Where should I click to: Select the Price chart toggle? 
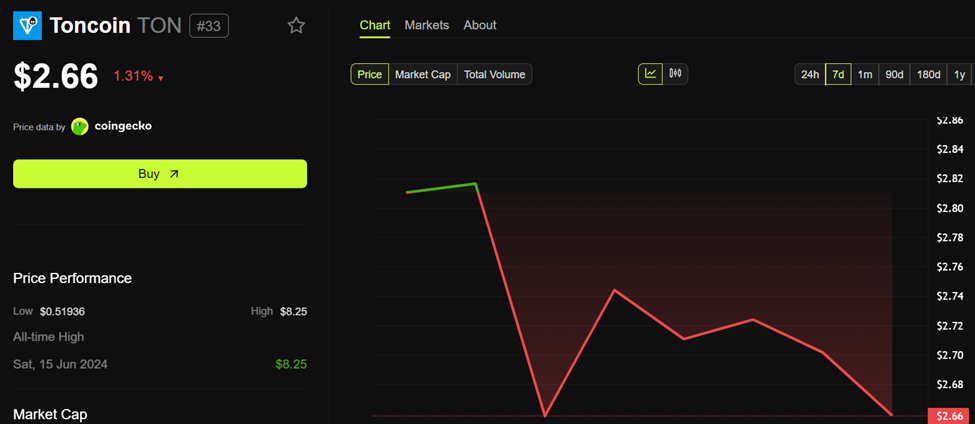coord(369,74)
